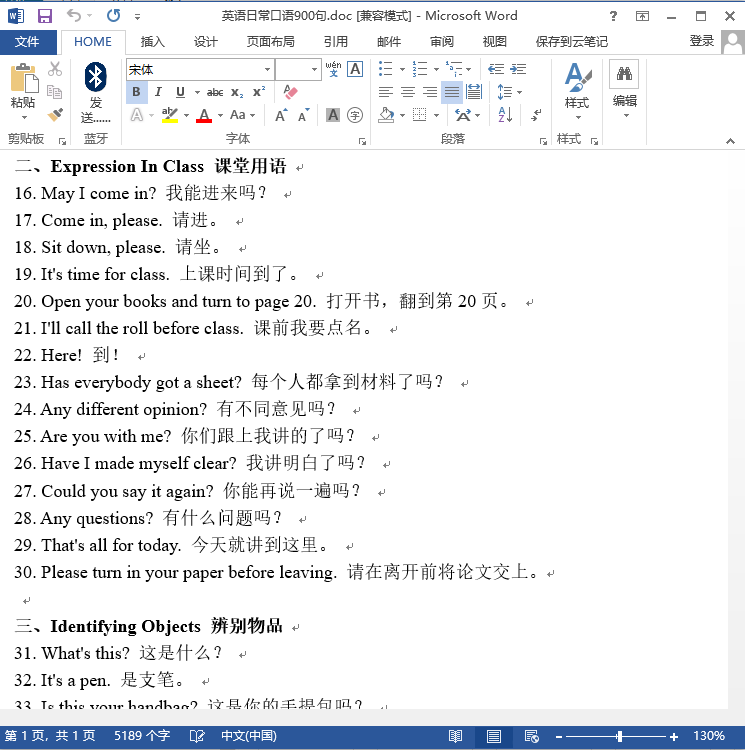The height and width of the screenshot is (750, 745).
Task: Undo the last action
Action: (74, 16)
